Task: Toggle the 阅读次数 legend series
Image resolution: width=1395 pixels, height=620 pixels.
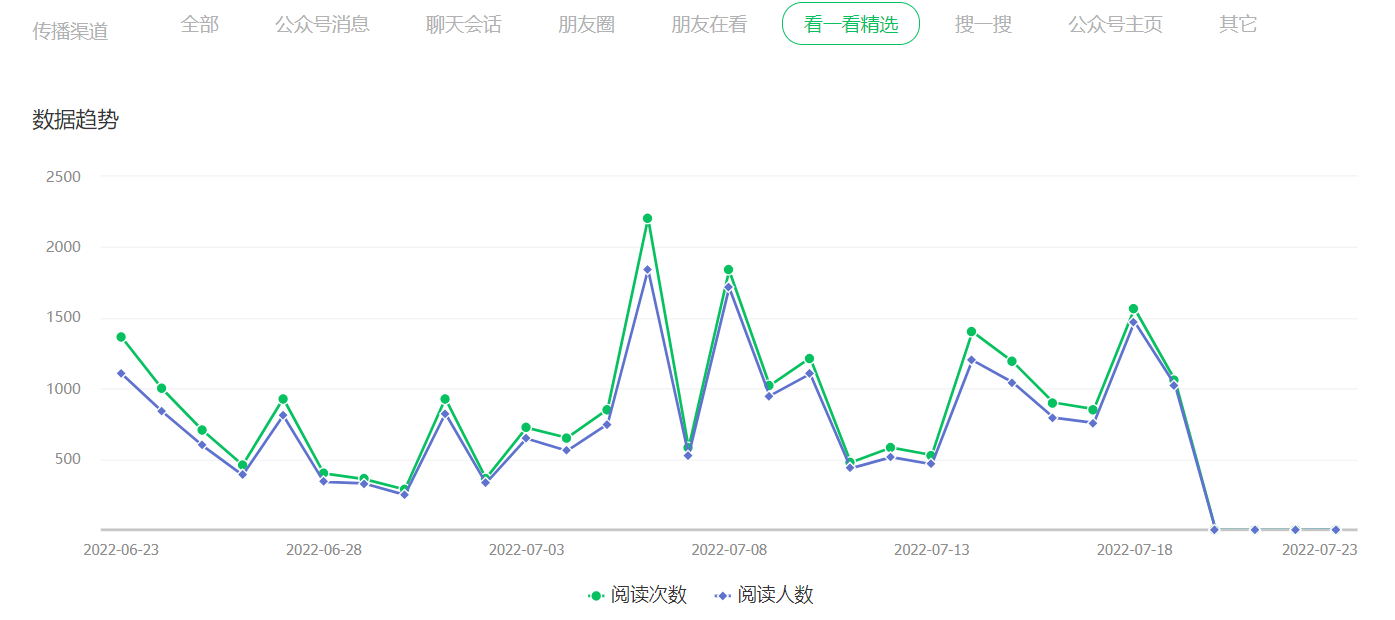Action: 638,595
